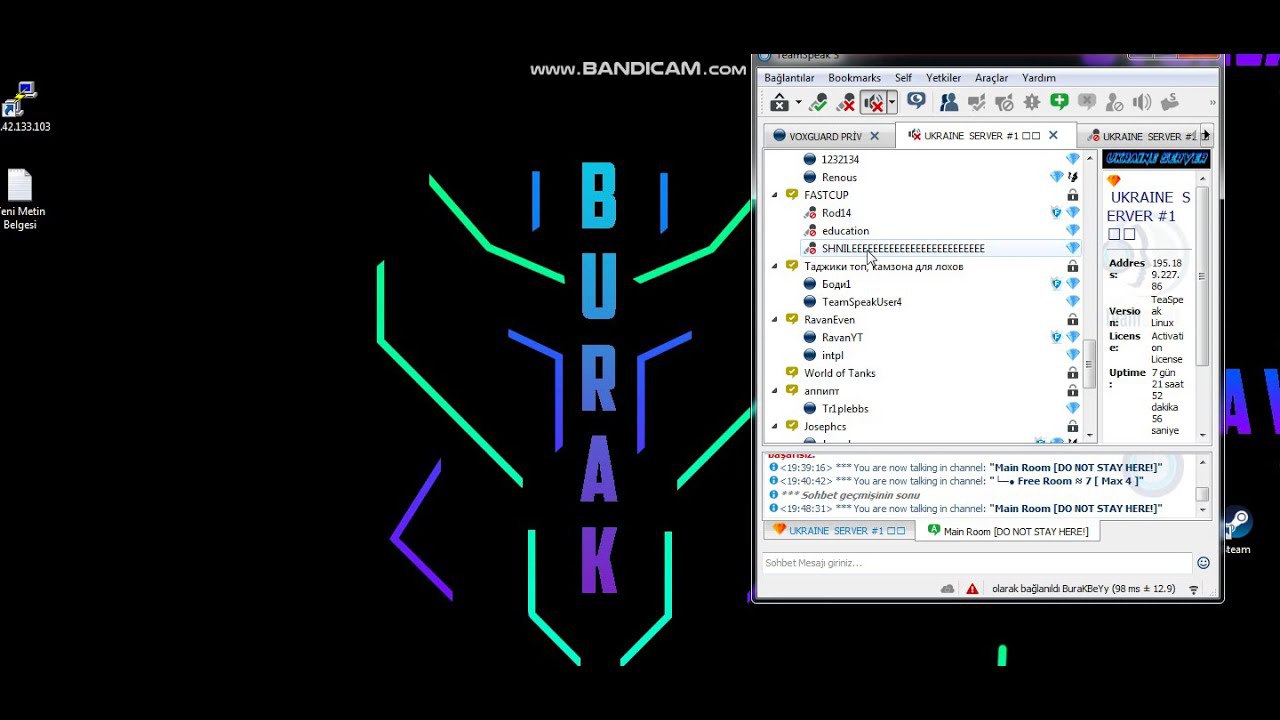Collapse the RavanEven channel
The image size is (1280, 720).
click(775, 320)
